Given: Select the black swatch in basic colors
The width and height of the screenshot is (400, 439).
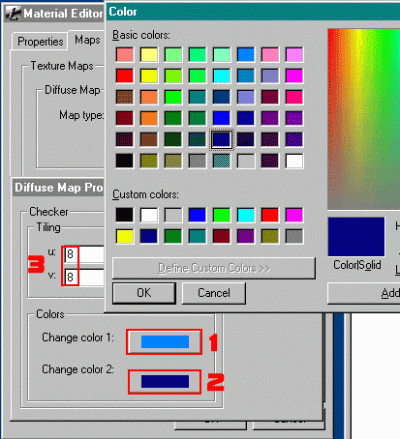Looking at the screenshot, I should tap(125, 161).
